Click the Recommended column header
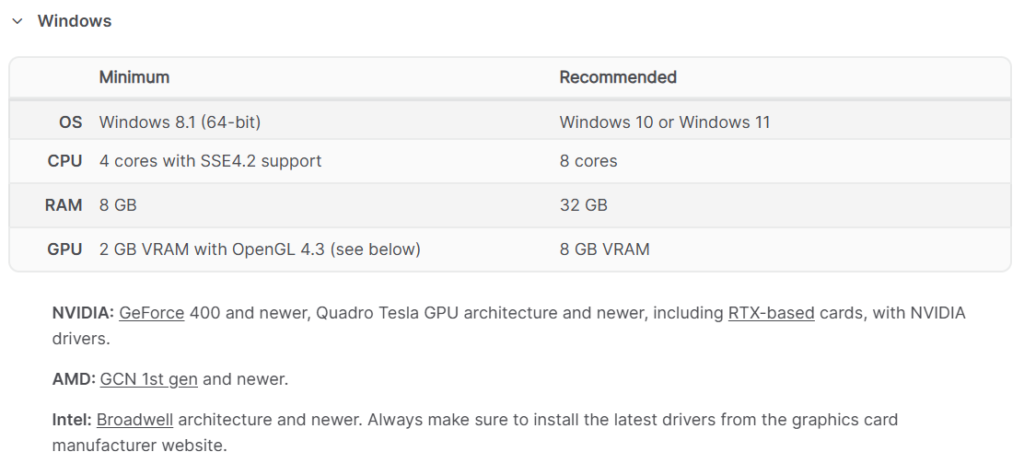 [618, 77]
